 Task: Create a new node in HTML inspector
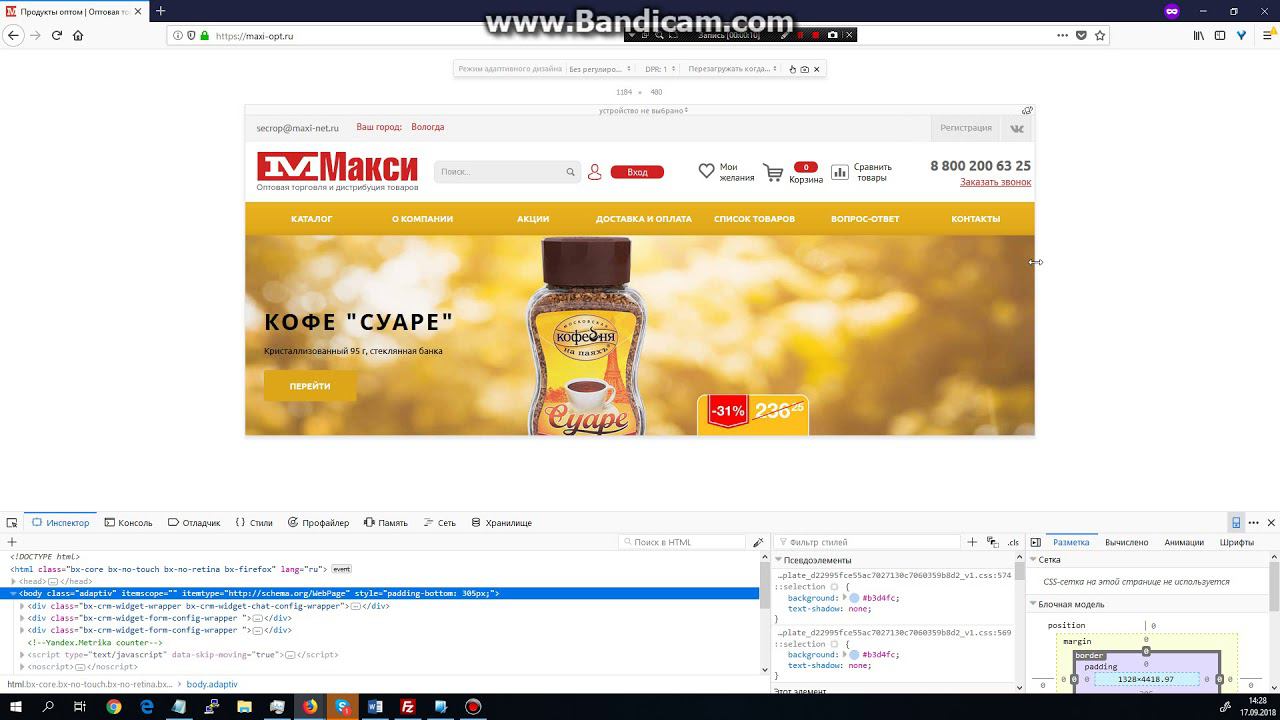pyautogui.click(x=12, y=542)
